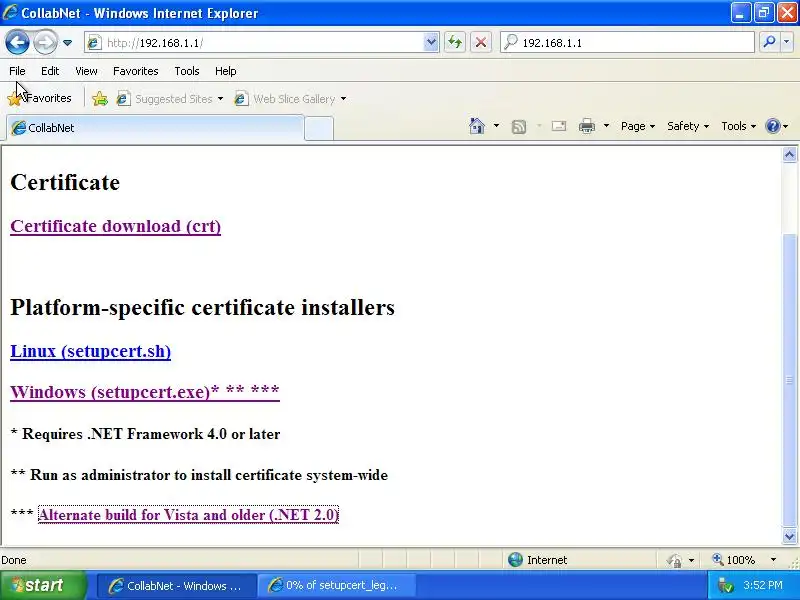The image size is (800, 600).
Task: Click the red Stop loading icon
Action: (481, 42)
